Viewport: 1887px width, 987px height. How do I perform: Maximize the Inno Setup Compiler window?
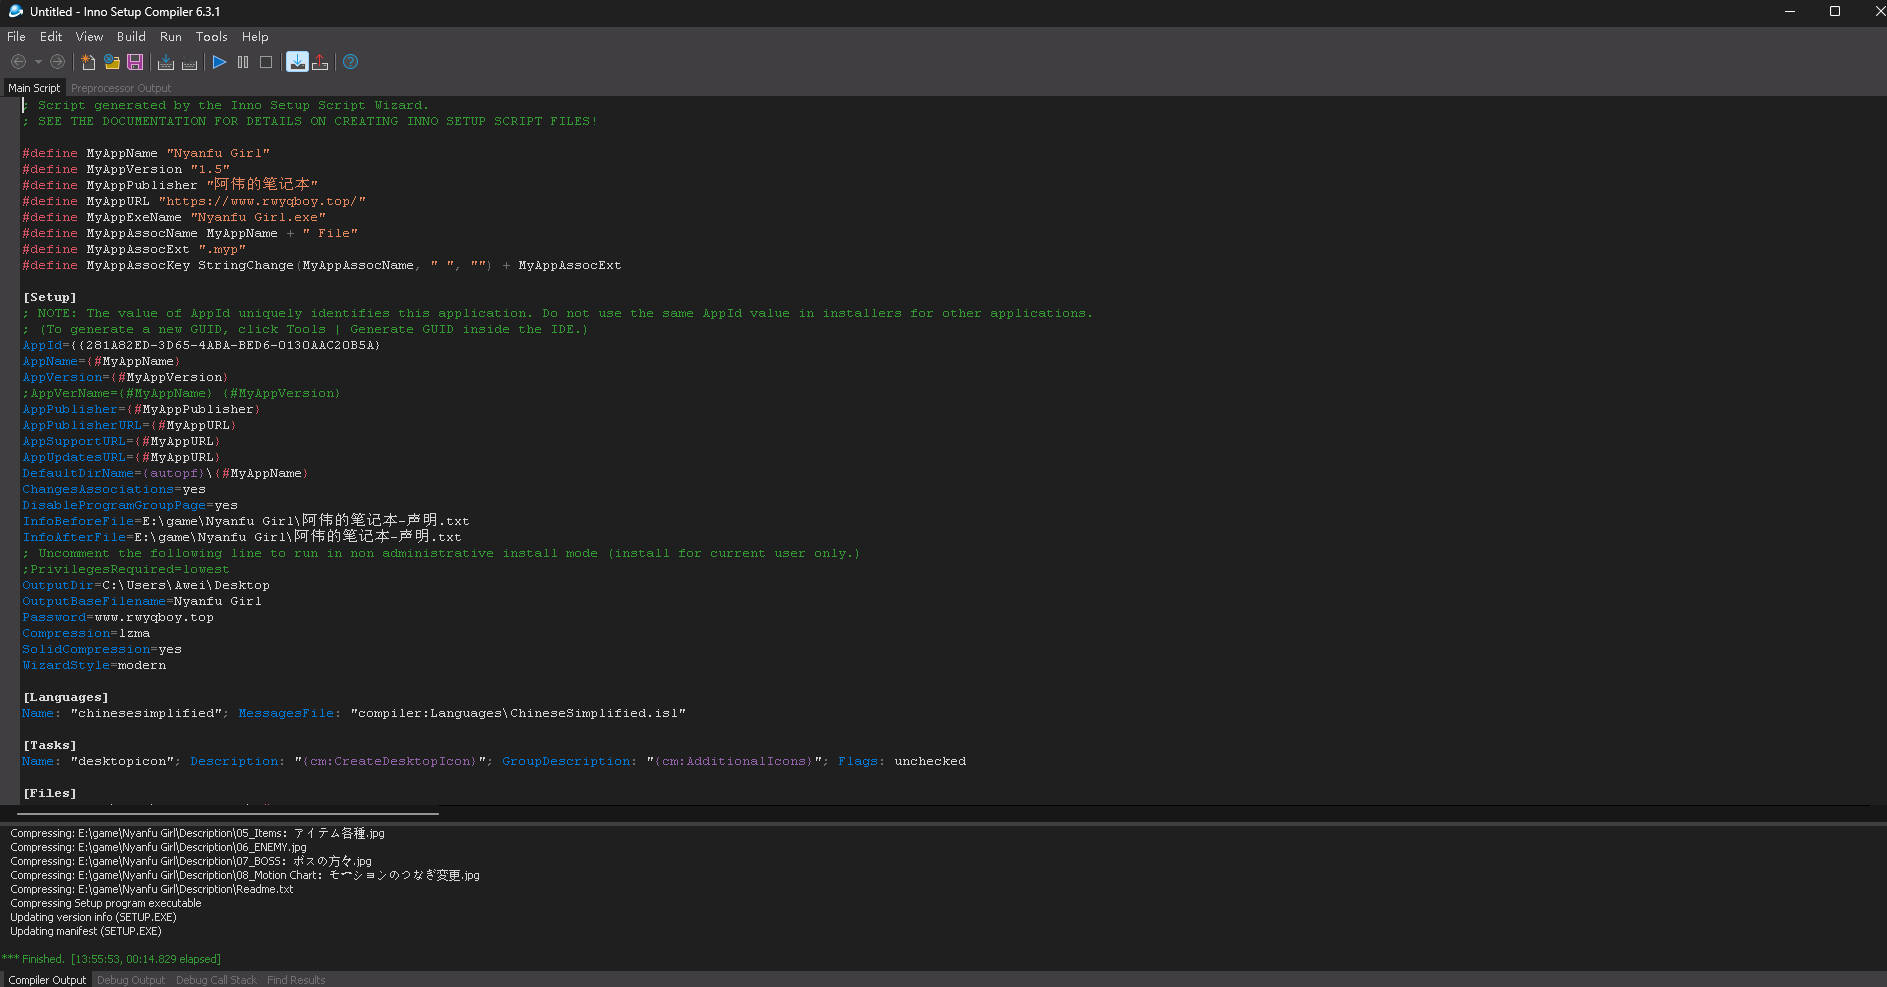click(x=1835, y=11)
